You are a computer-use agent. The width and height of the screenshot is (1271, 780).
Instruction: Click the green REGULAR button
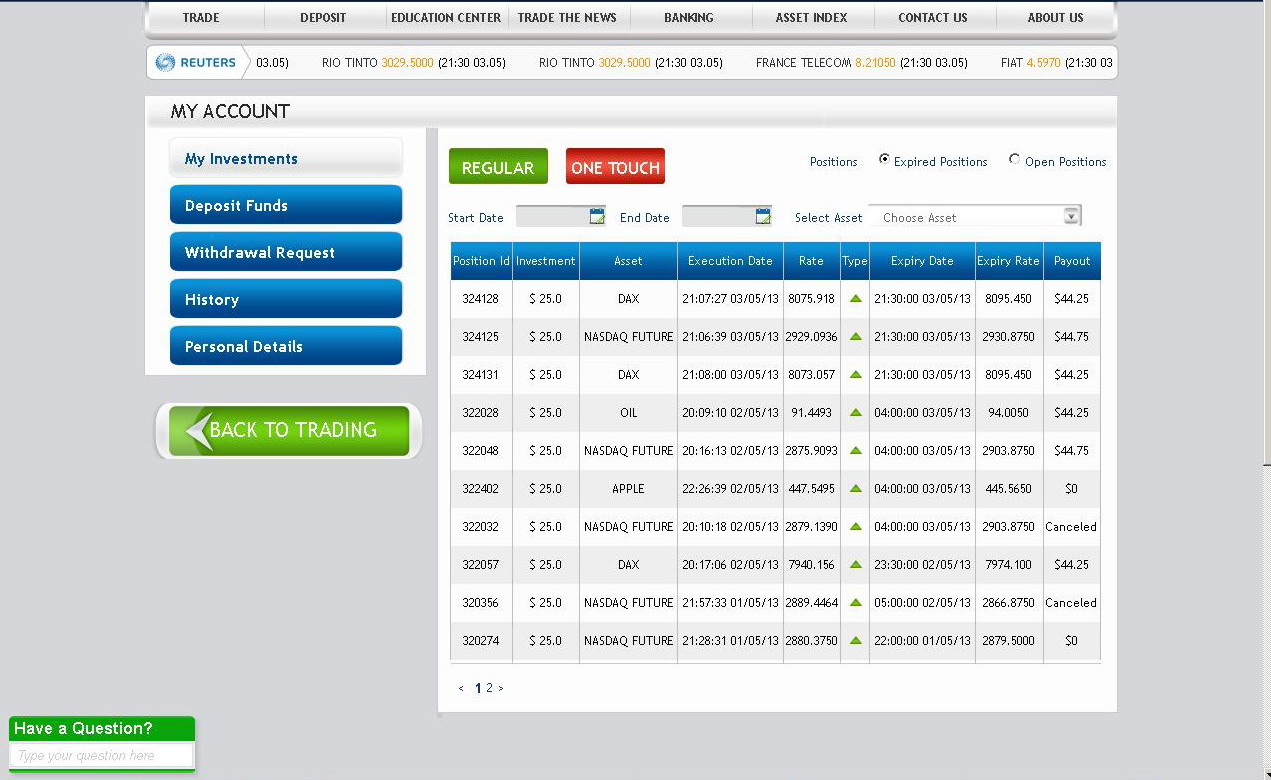(x=498, y=166)
